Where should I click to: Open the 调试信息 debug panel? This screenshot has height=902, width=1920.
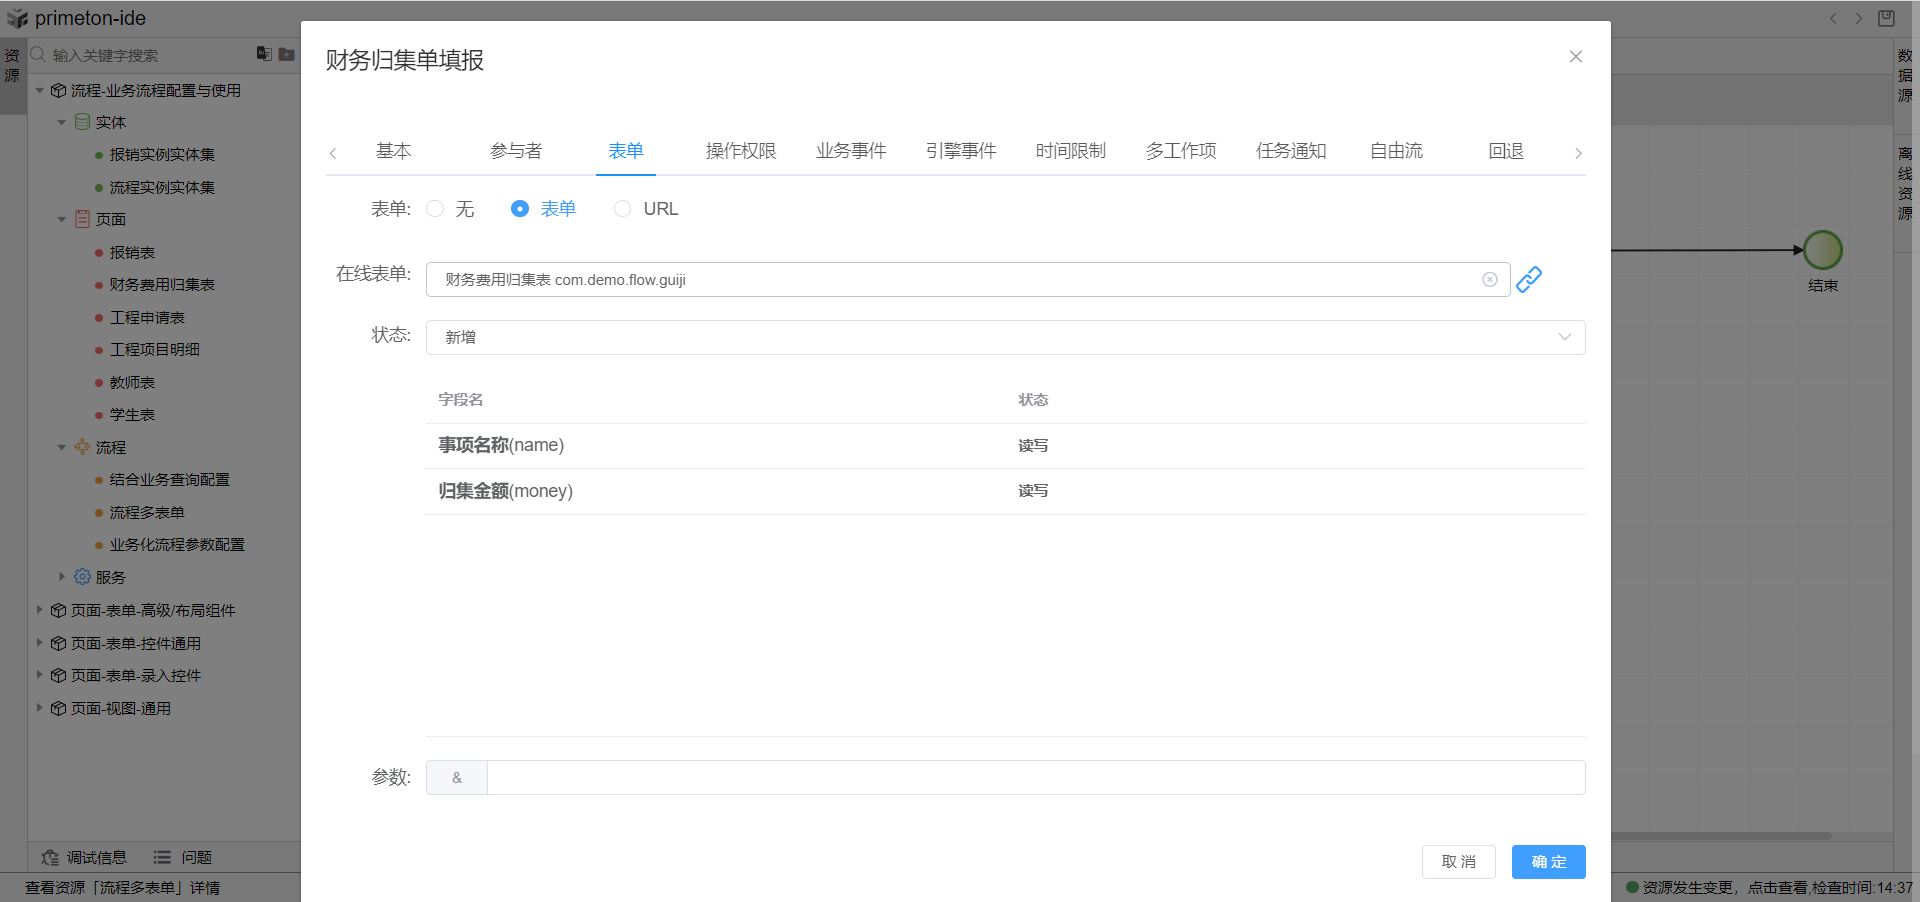pos(85,857)
